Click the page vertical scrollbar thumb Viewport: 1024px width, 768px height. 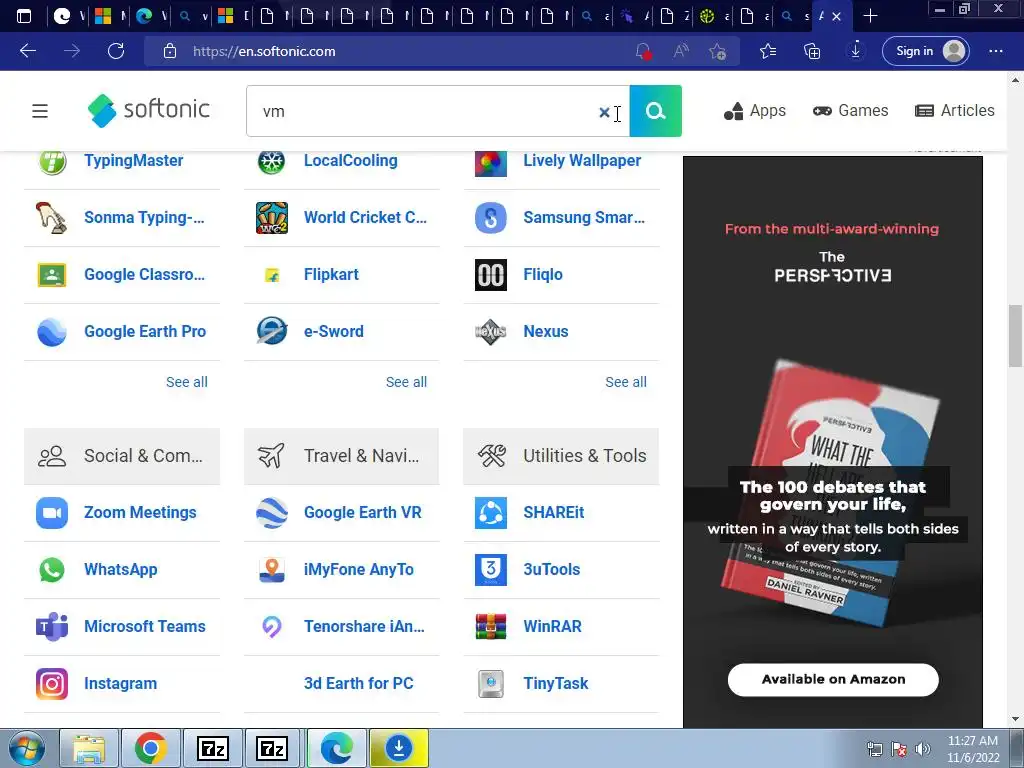pos(1016,336)
